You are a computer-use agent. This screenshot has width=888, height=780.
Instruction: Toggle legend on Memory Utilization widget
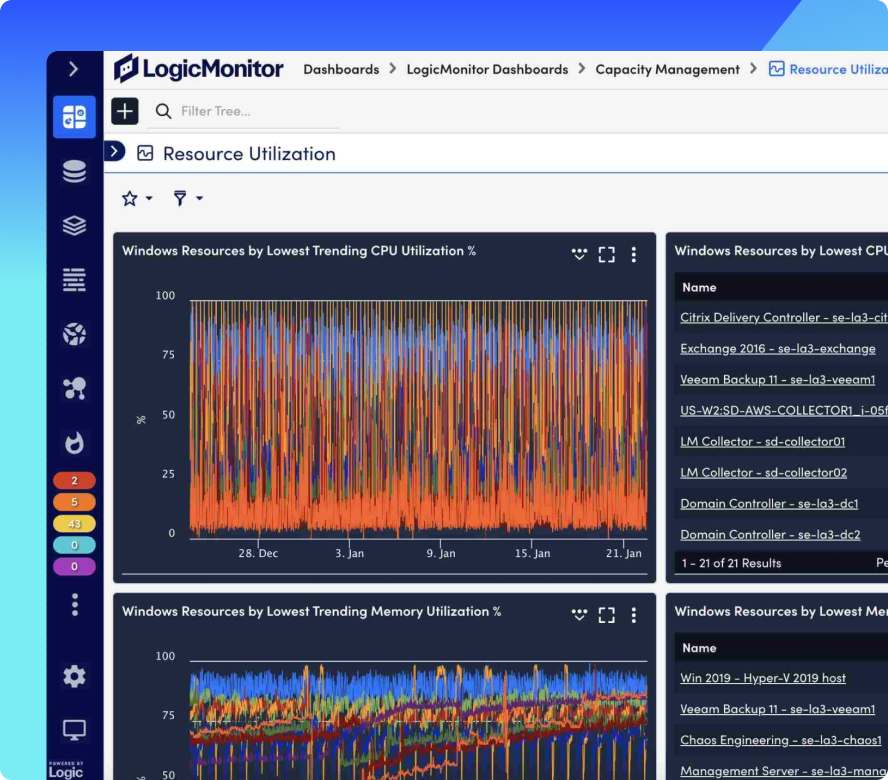579,615
